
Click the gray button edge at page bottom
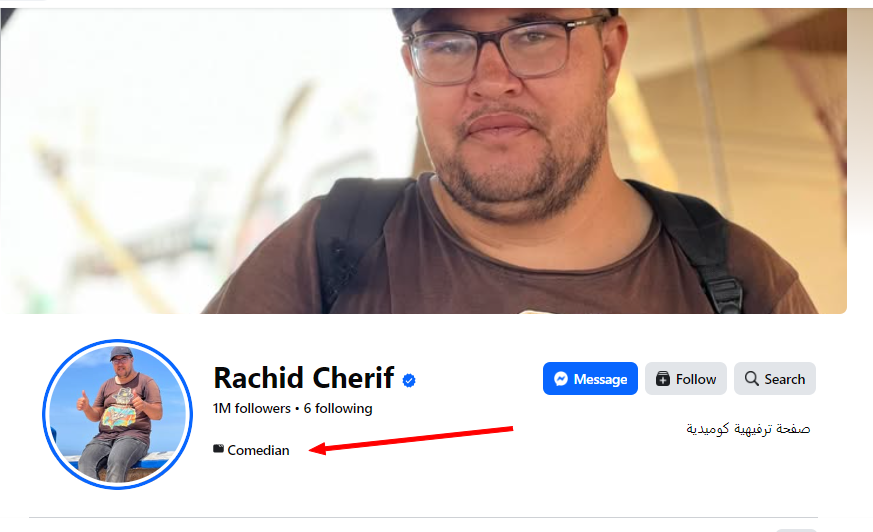[x=796, y=530]
